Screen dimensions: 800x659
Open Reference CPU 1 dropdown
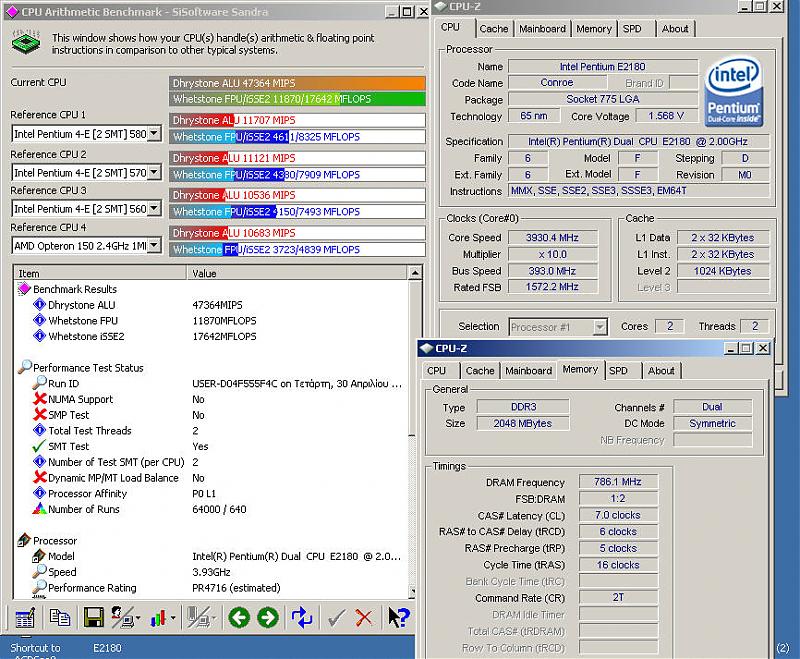(x=154, y=134)
